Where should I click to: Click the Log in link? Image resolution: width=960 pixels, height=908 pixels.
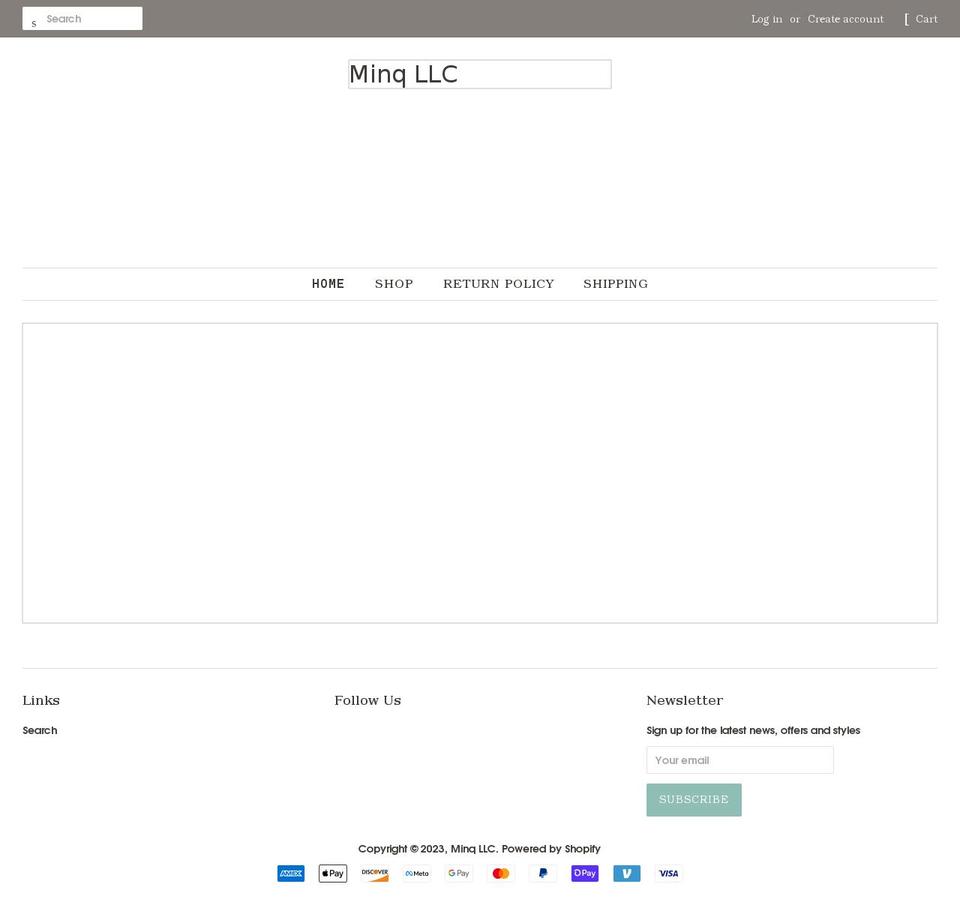point(767,19)
